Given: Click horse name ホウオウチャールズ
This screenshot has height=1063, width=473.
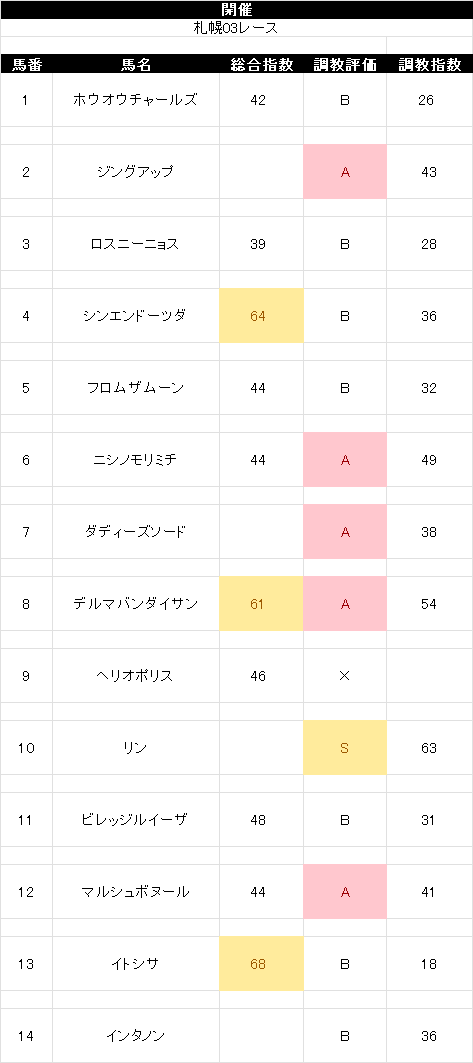Looking at the screenshot, I should tap(136, 100).
